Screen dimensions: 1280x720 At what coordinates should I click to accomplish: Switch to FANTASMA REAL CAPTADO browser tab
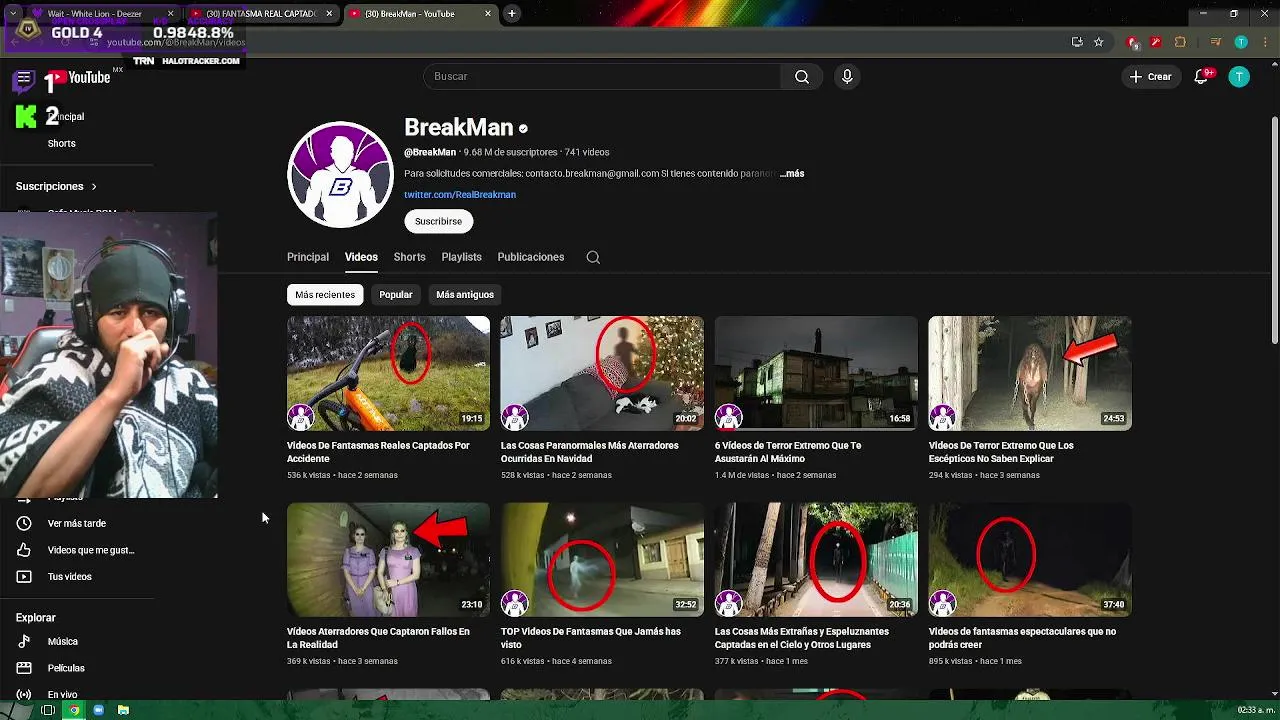click(x=260, y=14)
